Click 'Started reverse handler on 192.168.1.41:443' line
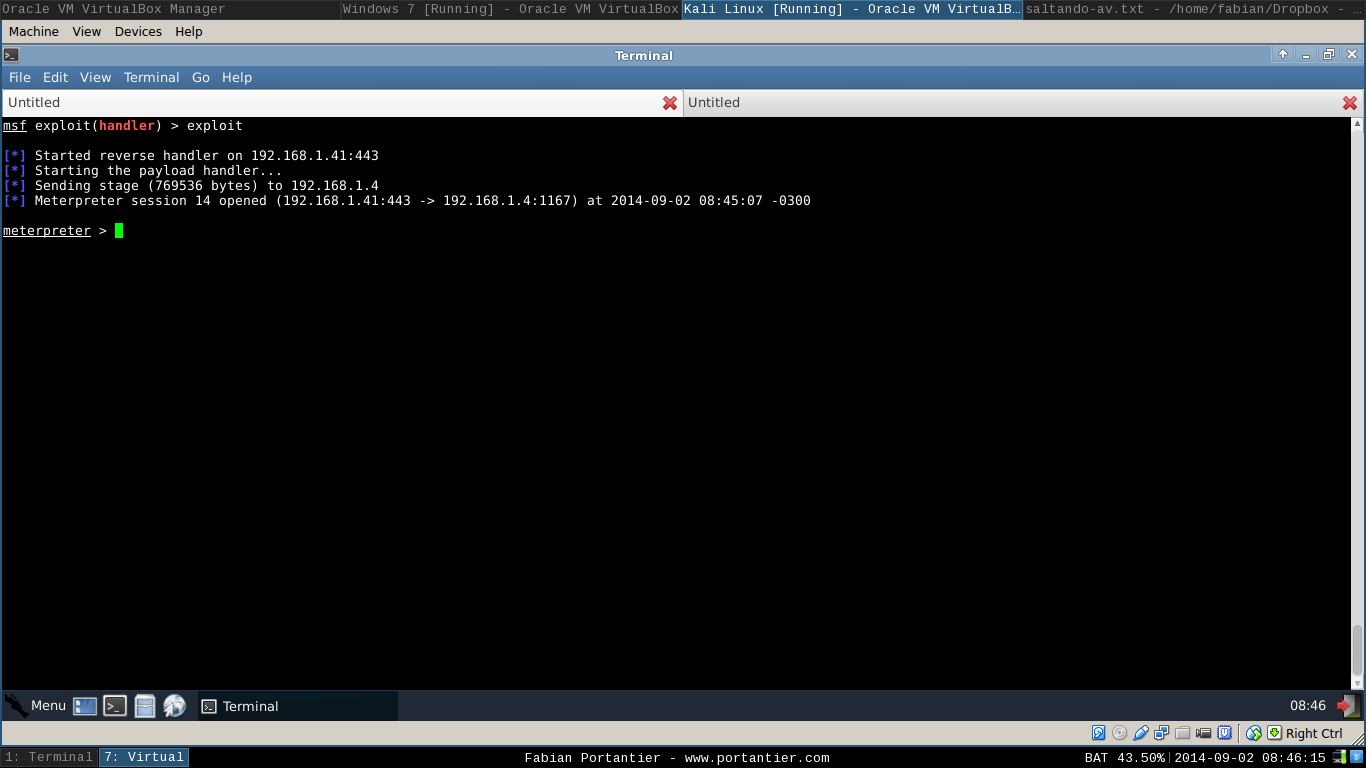This screenshot has height=768, width=1366. 191,156
